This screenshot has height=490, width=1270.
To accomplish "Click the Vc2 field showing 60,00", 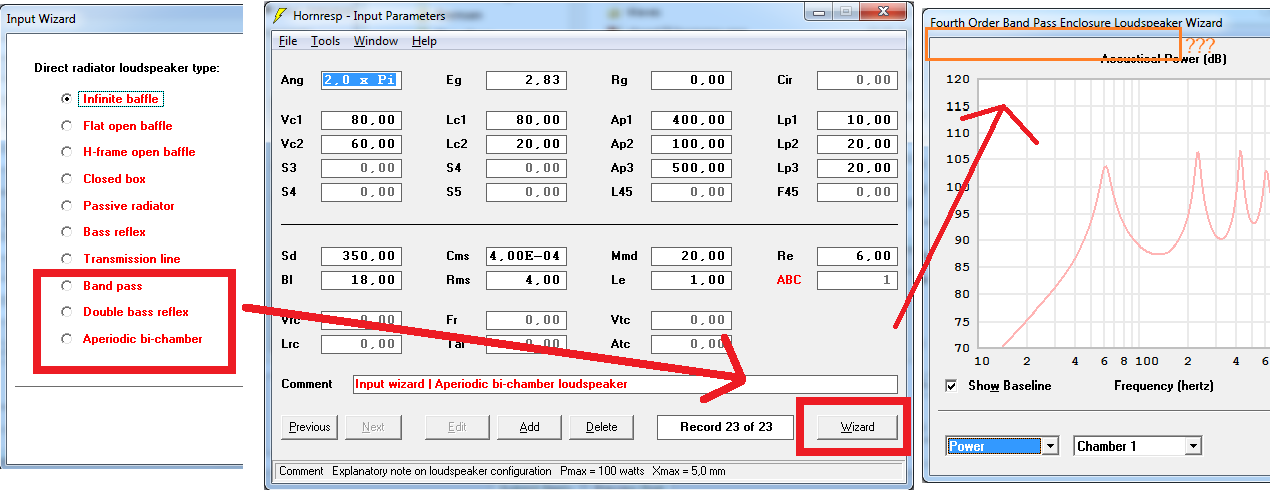I will [x=361, y=144].
